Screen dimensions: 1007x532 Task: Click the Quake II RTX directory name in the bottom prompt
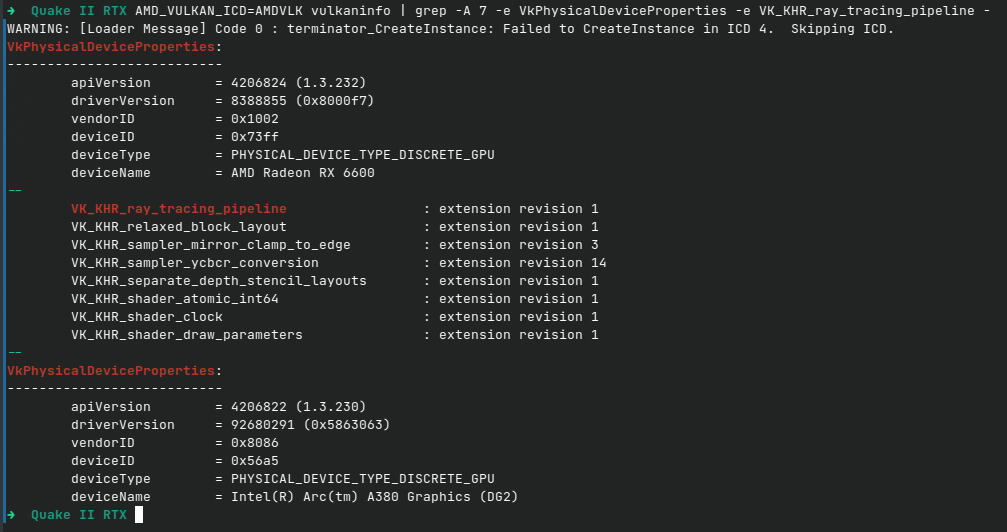78,515
